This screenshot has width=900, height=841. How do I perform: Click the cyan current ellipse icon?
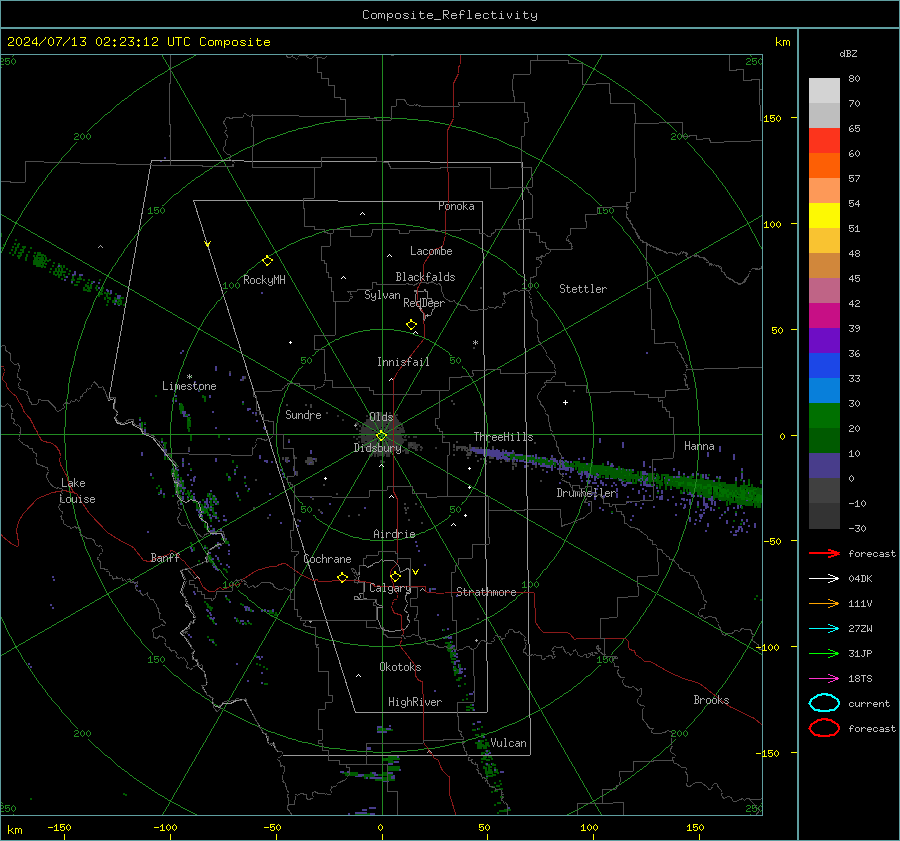(x=824, y=703)
